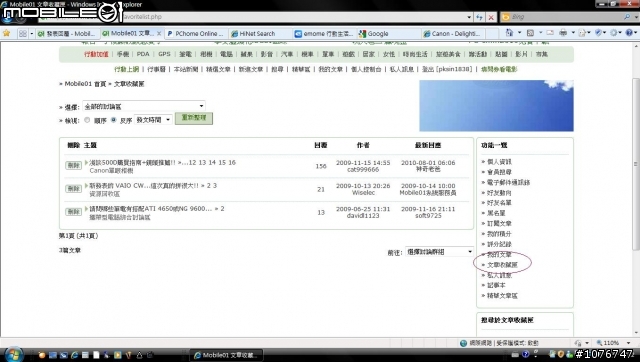Click the 登出 [pksin1838] logout link

pos(447,69)
